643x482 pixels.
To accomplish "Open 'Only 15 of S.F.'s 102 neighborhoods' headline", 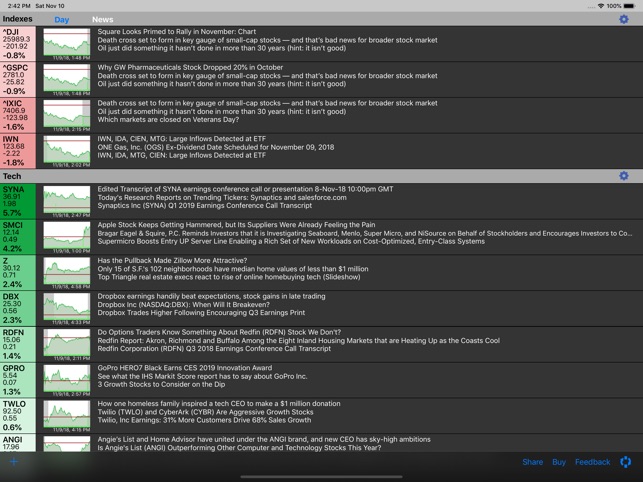I will click(233, 269).
